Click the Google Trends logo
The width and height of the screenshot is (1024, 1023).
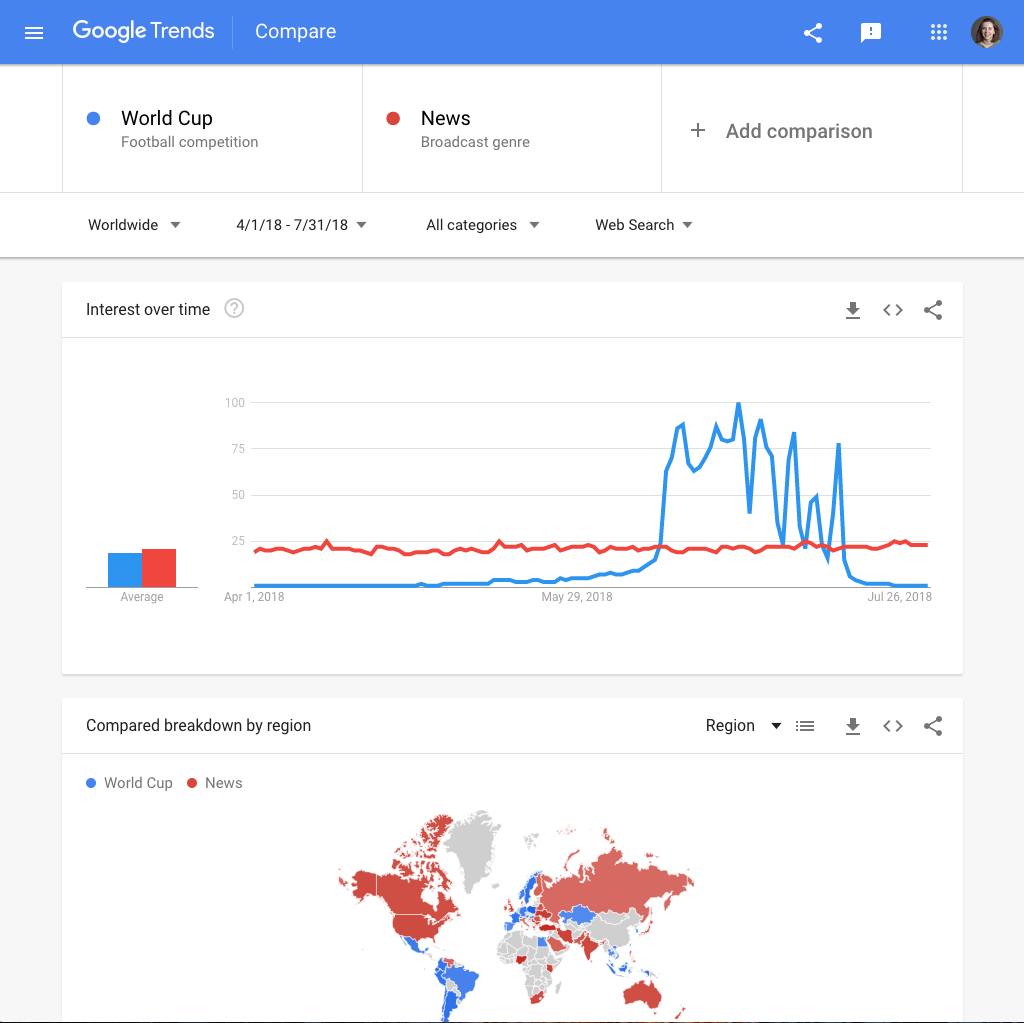point(144,31)
